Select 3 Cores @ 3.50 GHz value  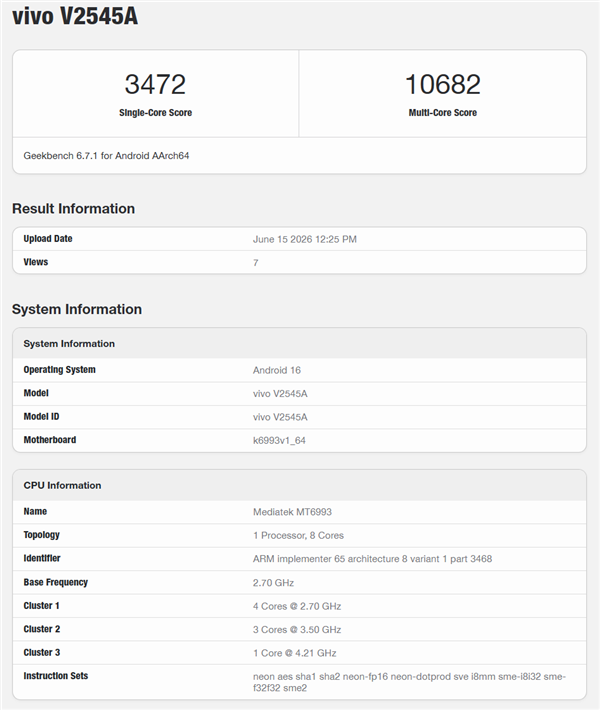[297, 629]
